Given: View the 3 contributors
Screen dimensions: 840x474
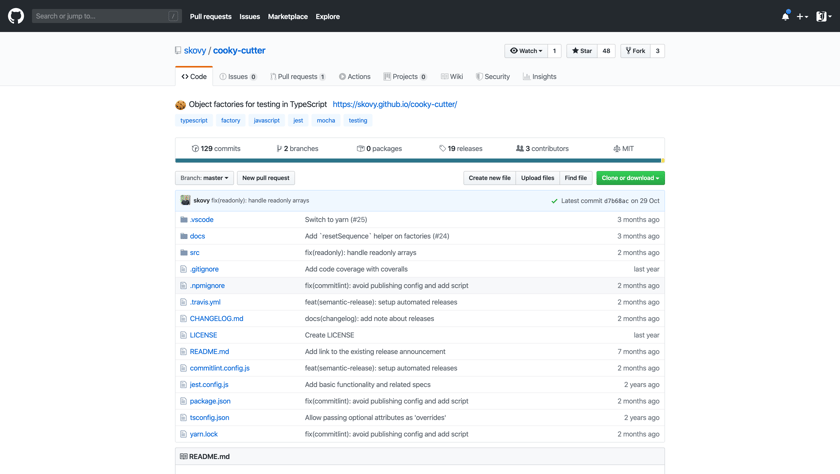Looking at the screenshot, I should coord(542,149).
